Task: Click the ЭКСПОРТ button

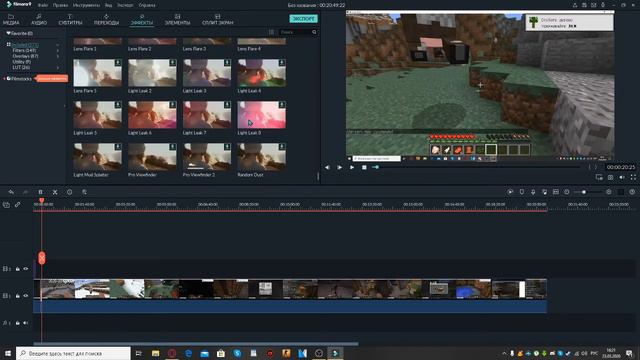Action: pos(303,19)
